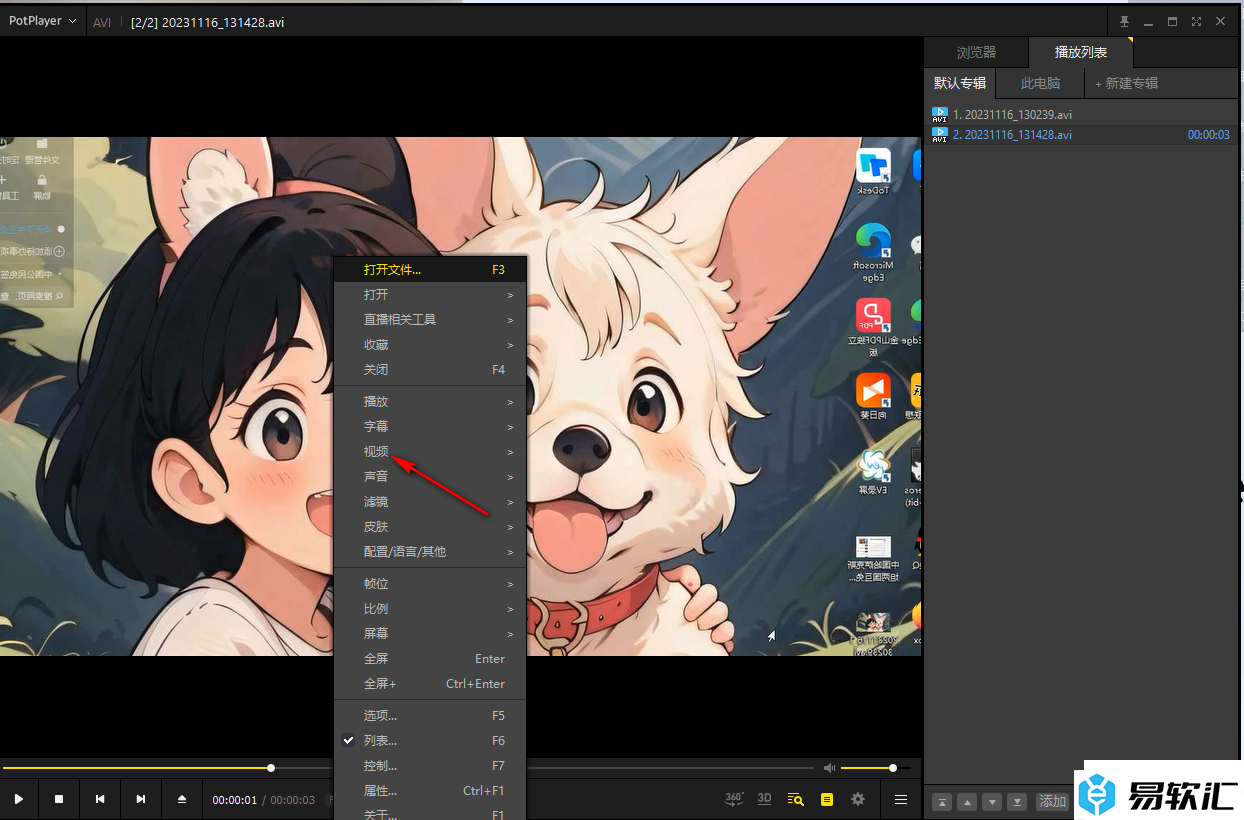This screenshot has height=820, width=1244.
Task: Switch to the 浏览器 tab
Action: click(976, 52)
